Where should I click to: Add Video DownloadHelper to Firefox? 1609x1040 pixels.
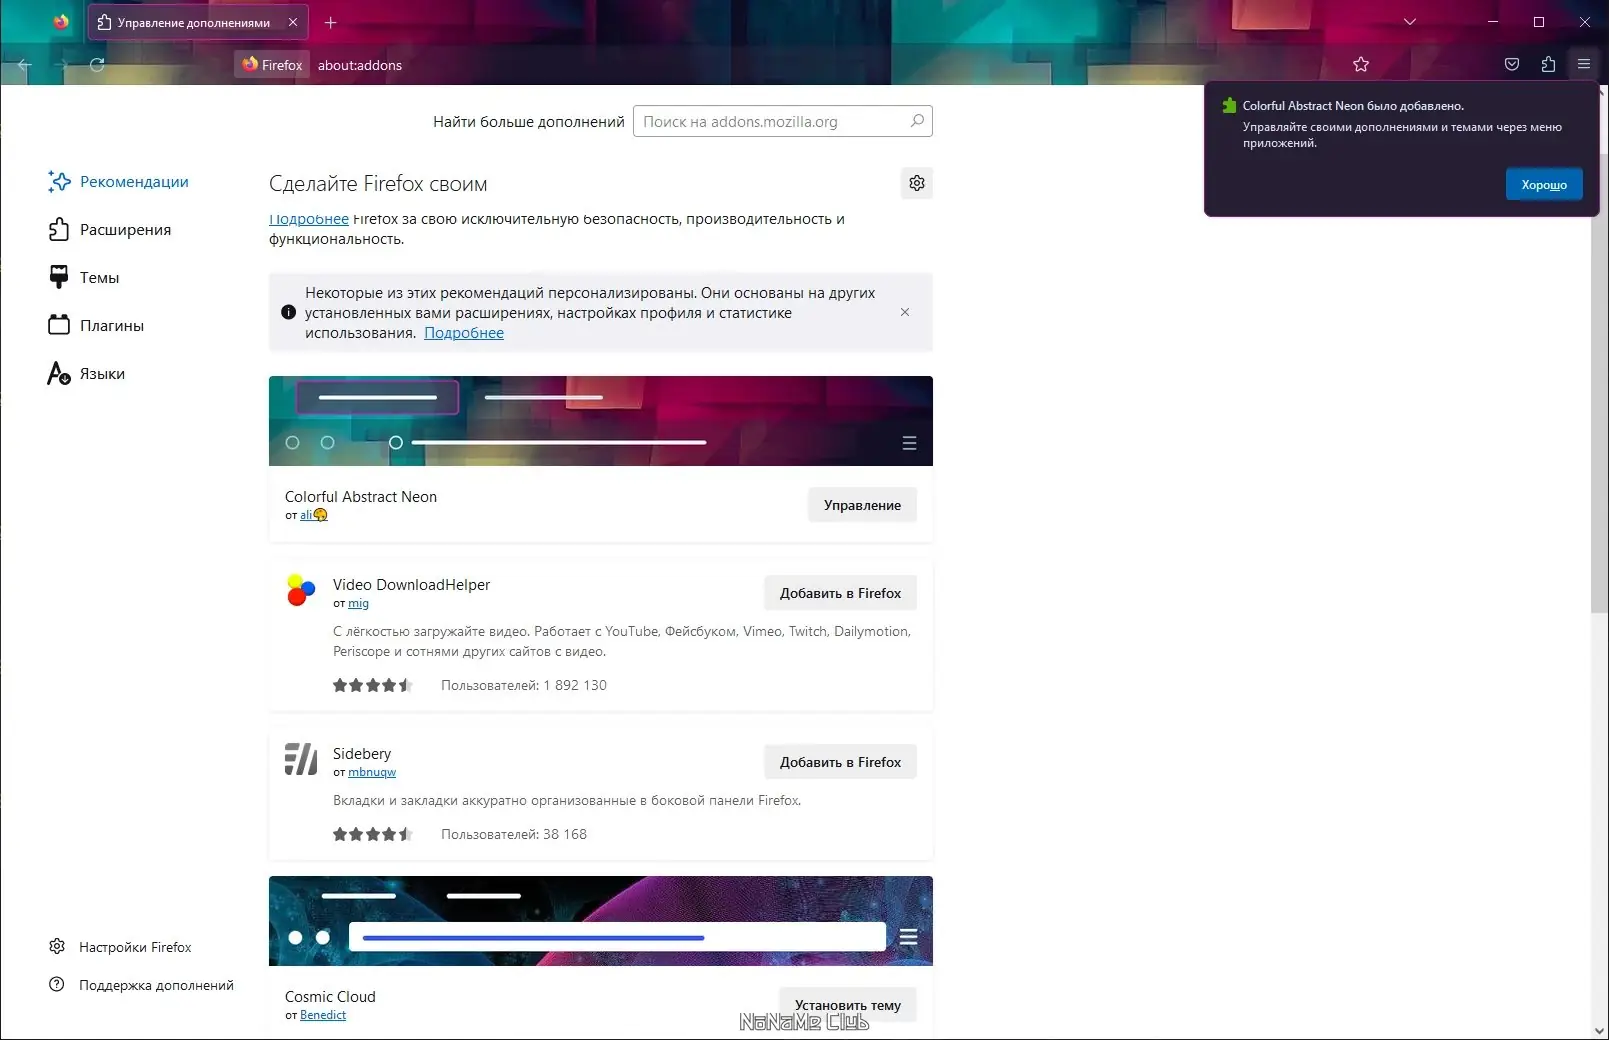pyautogui.click(x=840, y=593)
